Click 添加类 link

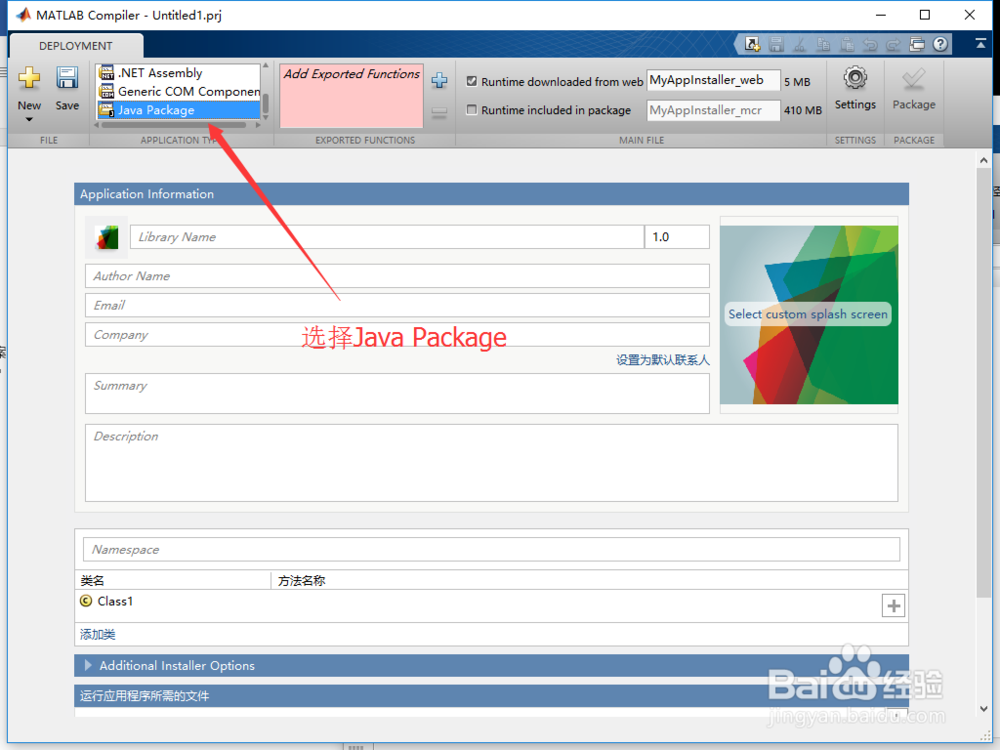[98, 635]
